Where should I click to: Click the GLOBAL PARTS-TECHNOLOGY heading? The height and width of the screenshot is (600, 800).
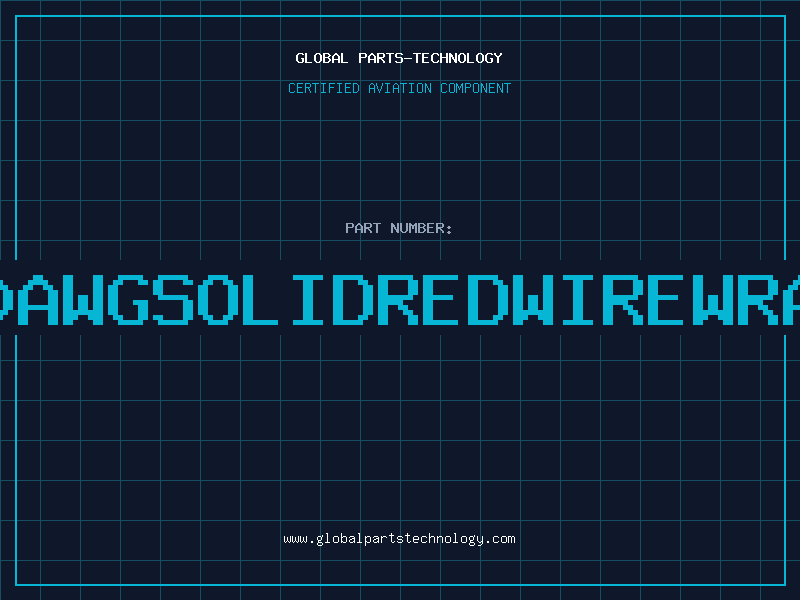pyautogui.click(x=399, y=58)
